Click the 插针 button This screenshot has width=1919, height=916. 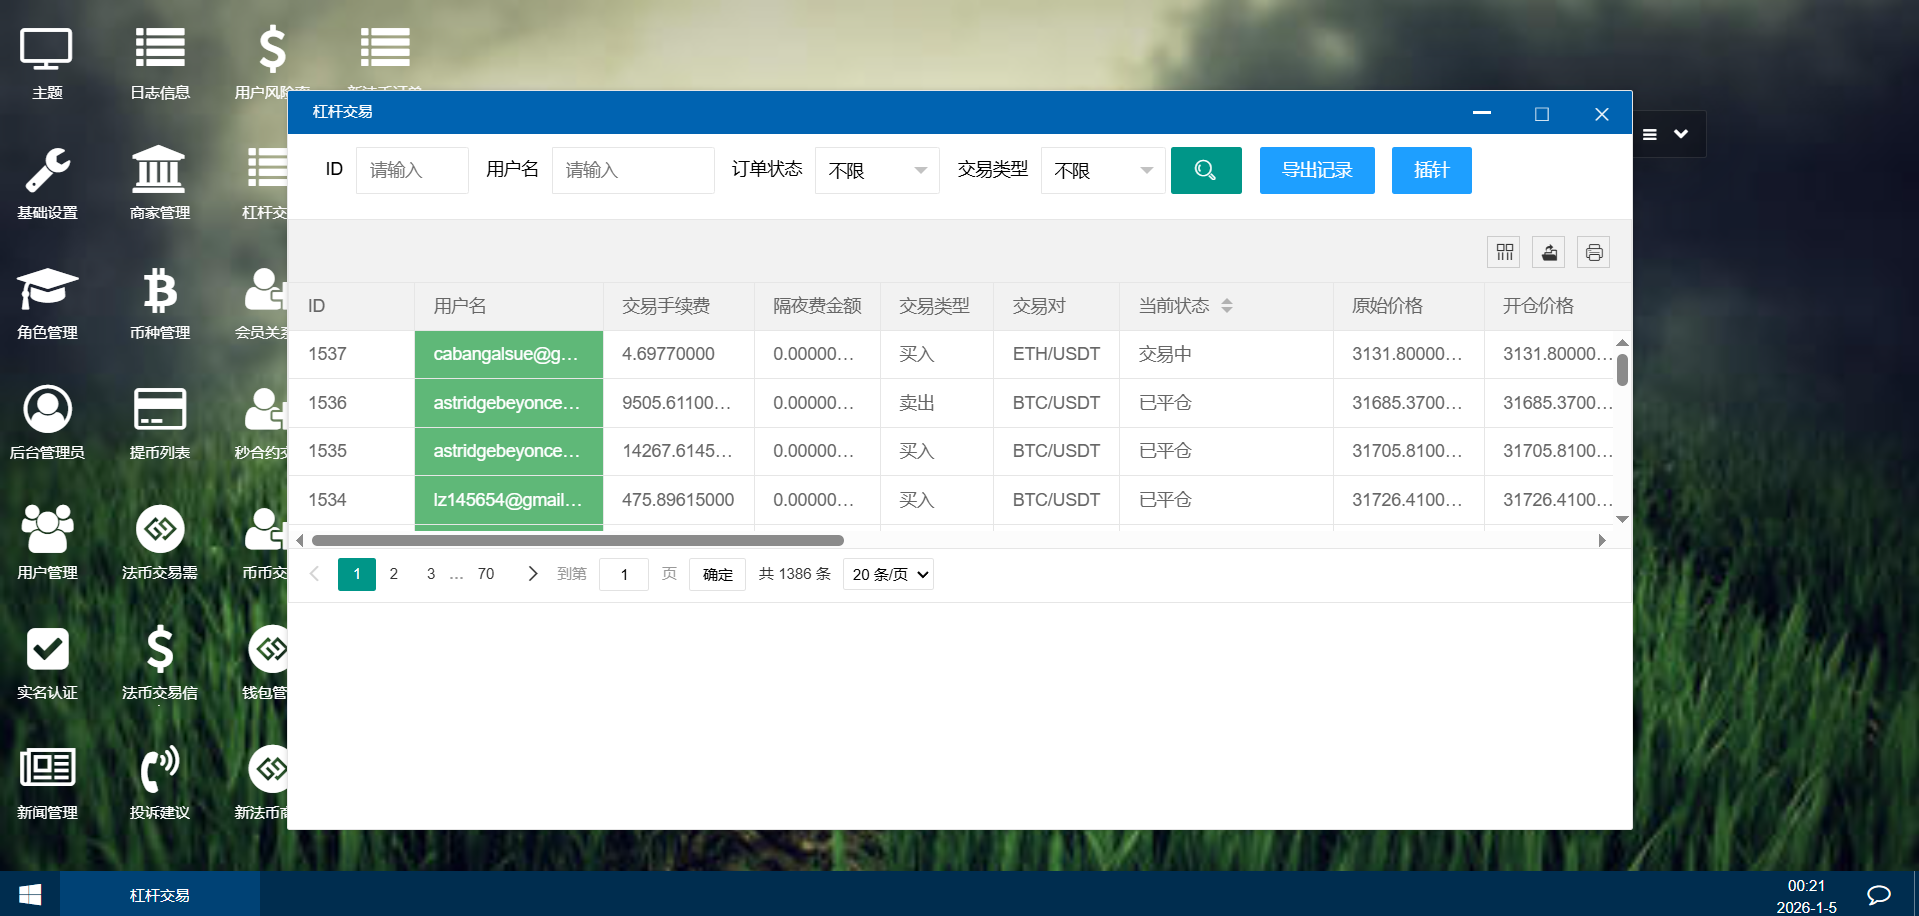pyautogui.click(x=1431, y=170)
